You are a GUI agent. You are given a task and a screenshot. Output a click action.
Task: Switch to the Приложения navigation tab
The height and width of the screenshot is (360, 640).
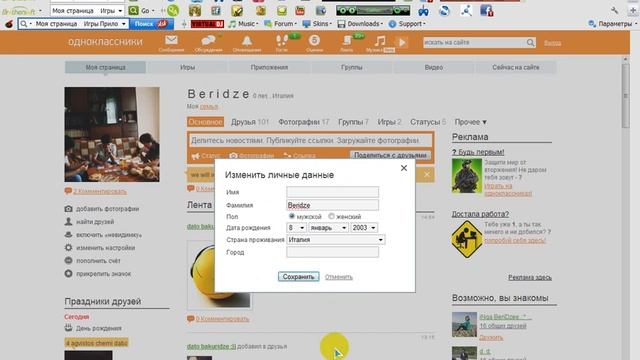(x=269, y=67)
